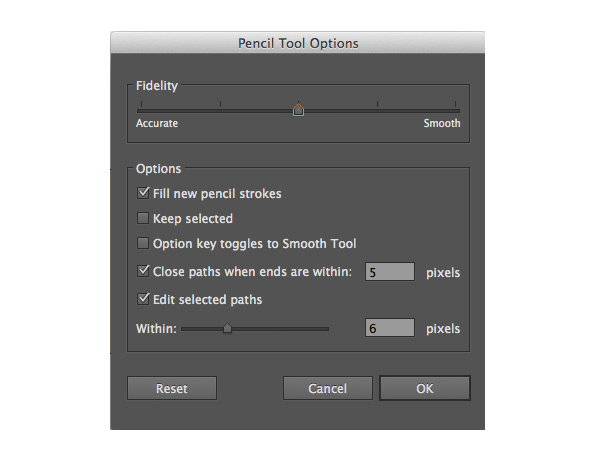This screenshot has width=600, height=466.
Task: Disable Close paths when ends are within
Action: (142, 271)
